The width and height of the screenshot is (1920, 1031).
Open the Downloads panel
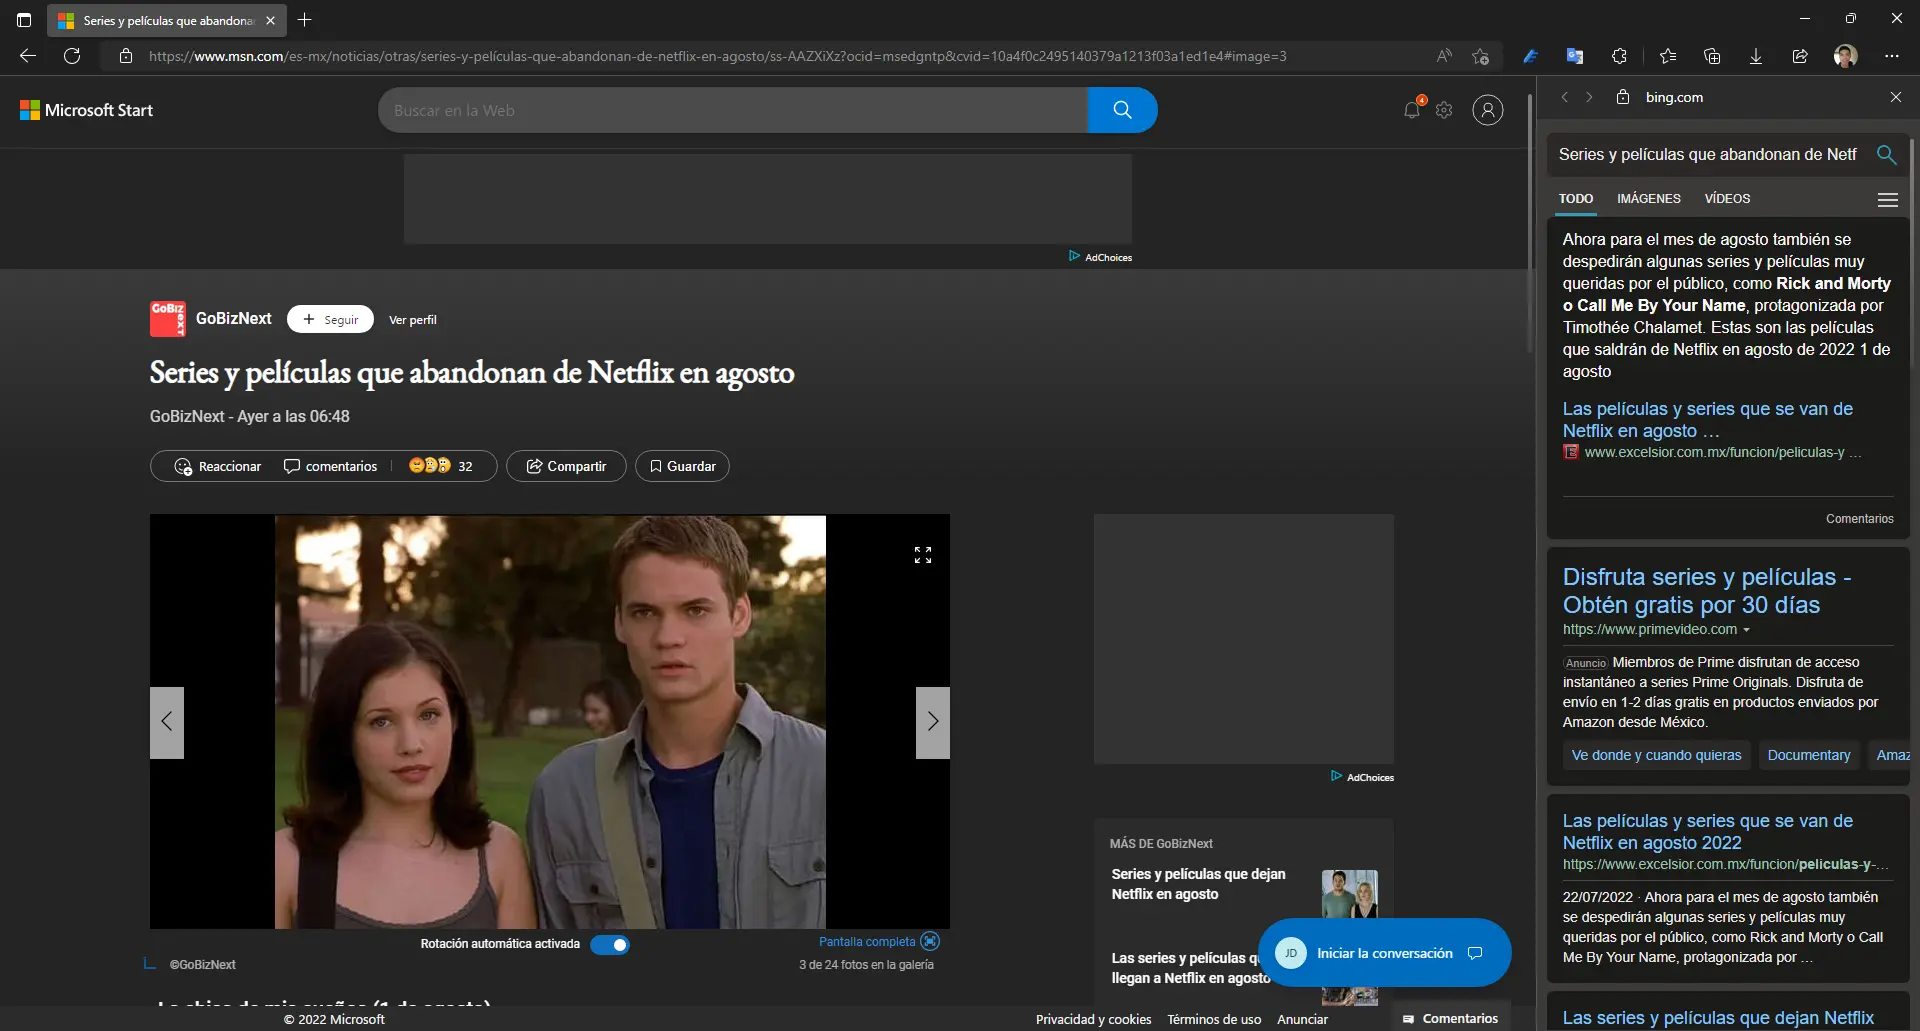(1756, 56)
